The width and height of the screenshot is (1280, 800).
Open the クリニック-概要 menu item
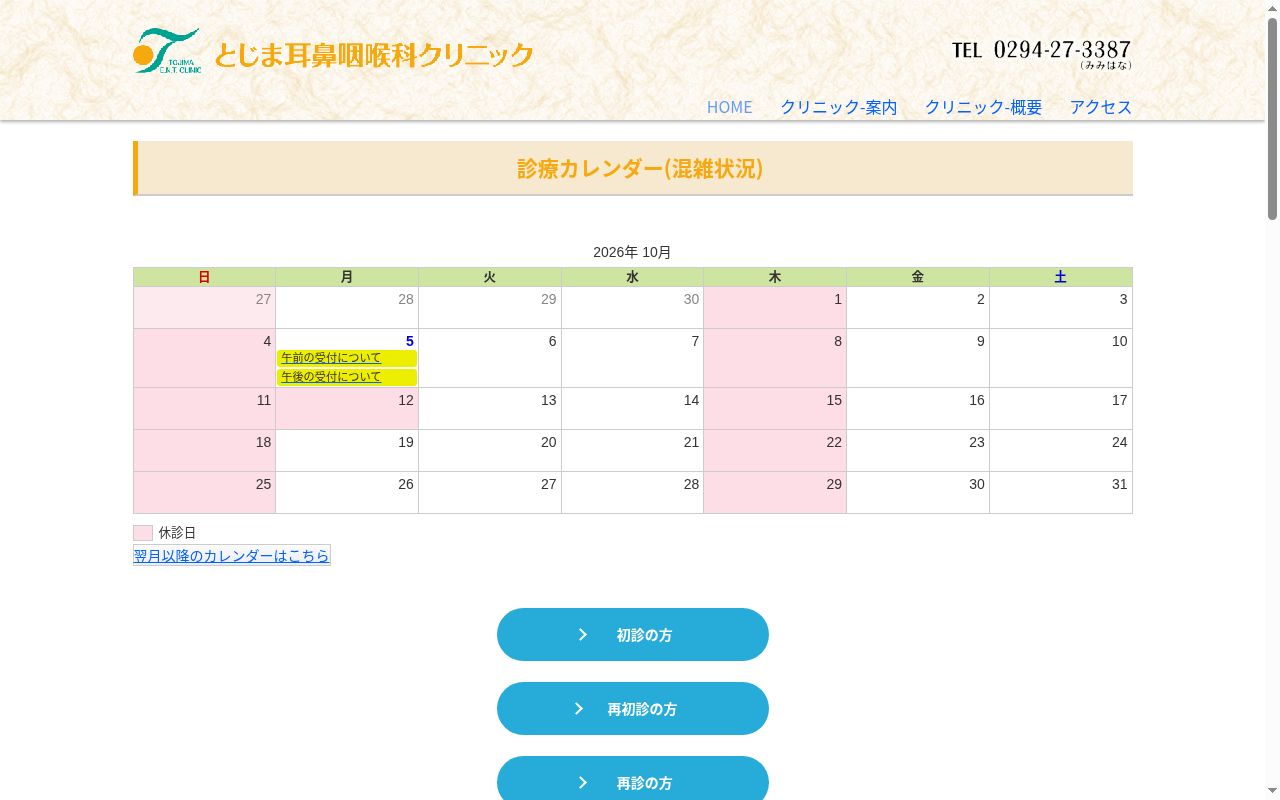tap(983, 107)
